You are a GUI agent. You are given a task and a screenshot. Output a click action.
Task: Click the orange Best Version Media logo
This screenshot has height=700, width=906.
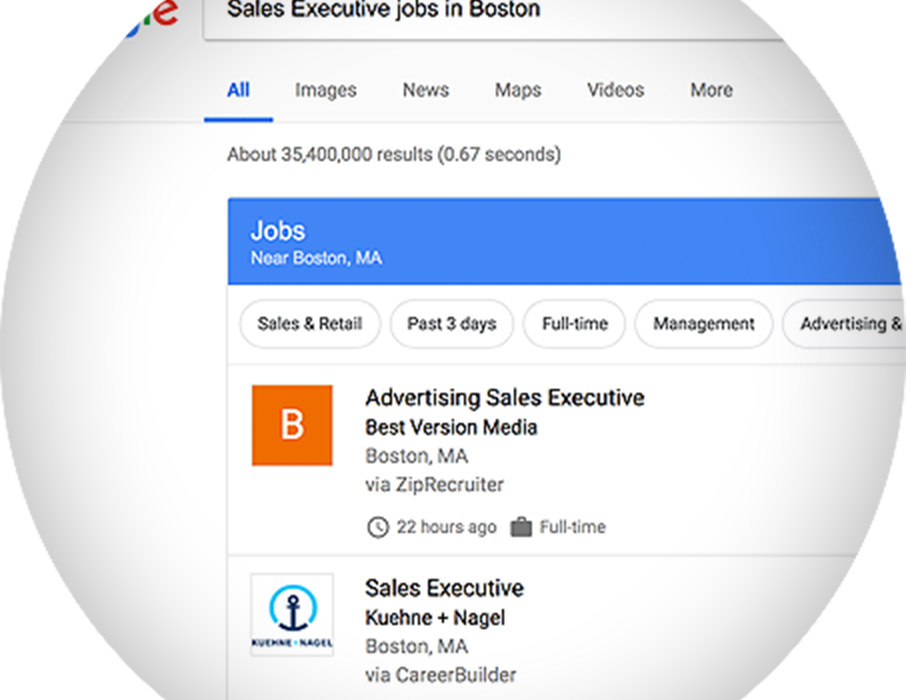[x=292, y=425]
